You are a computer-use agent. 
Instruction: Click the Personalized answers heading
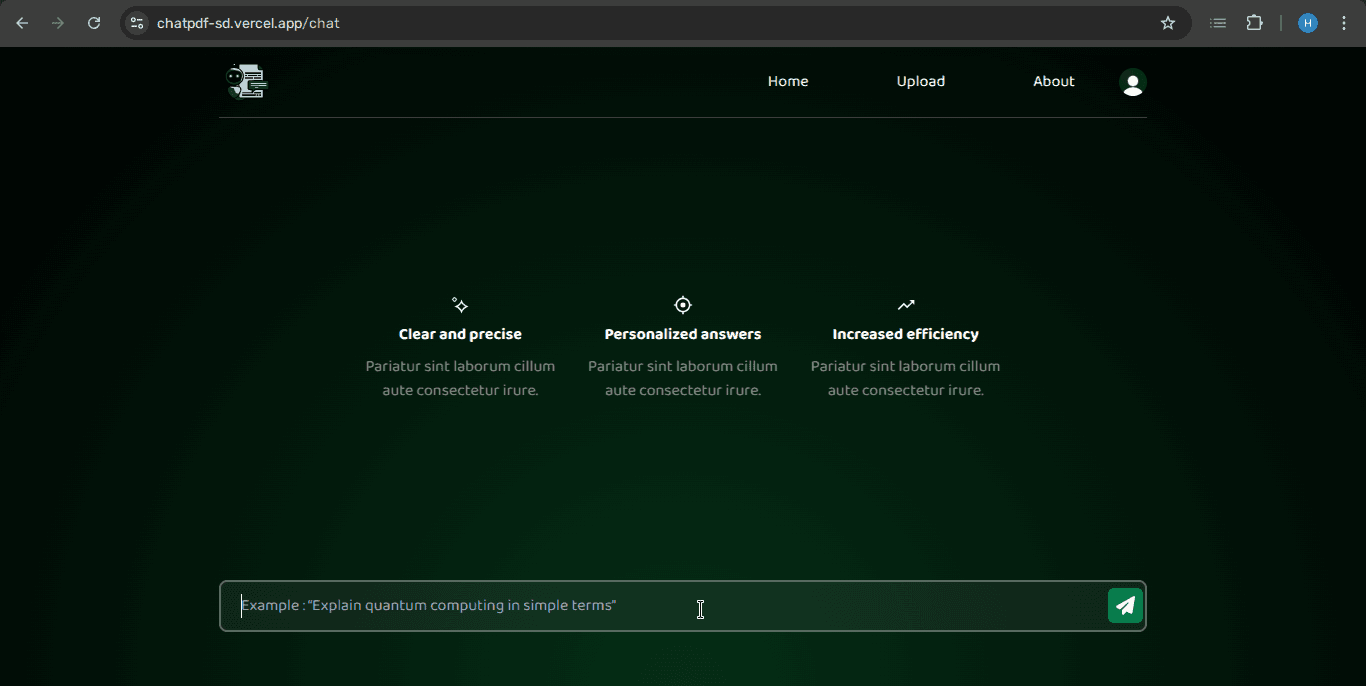click(683, 335)
